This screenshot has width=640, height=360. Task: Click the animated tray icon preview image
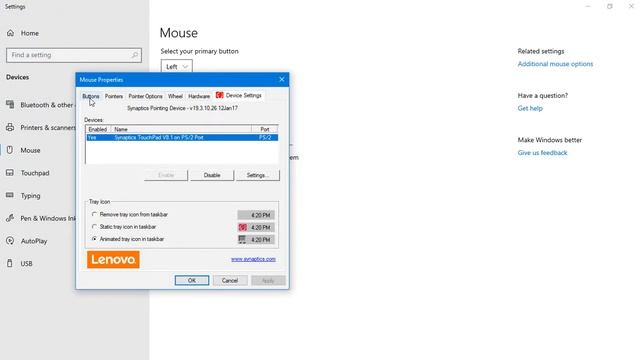(x=242, y=240)
